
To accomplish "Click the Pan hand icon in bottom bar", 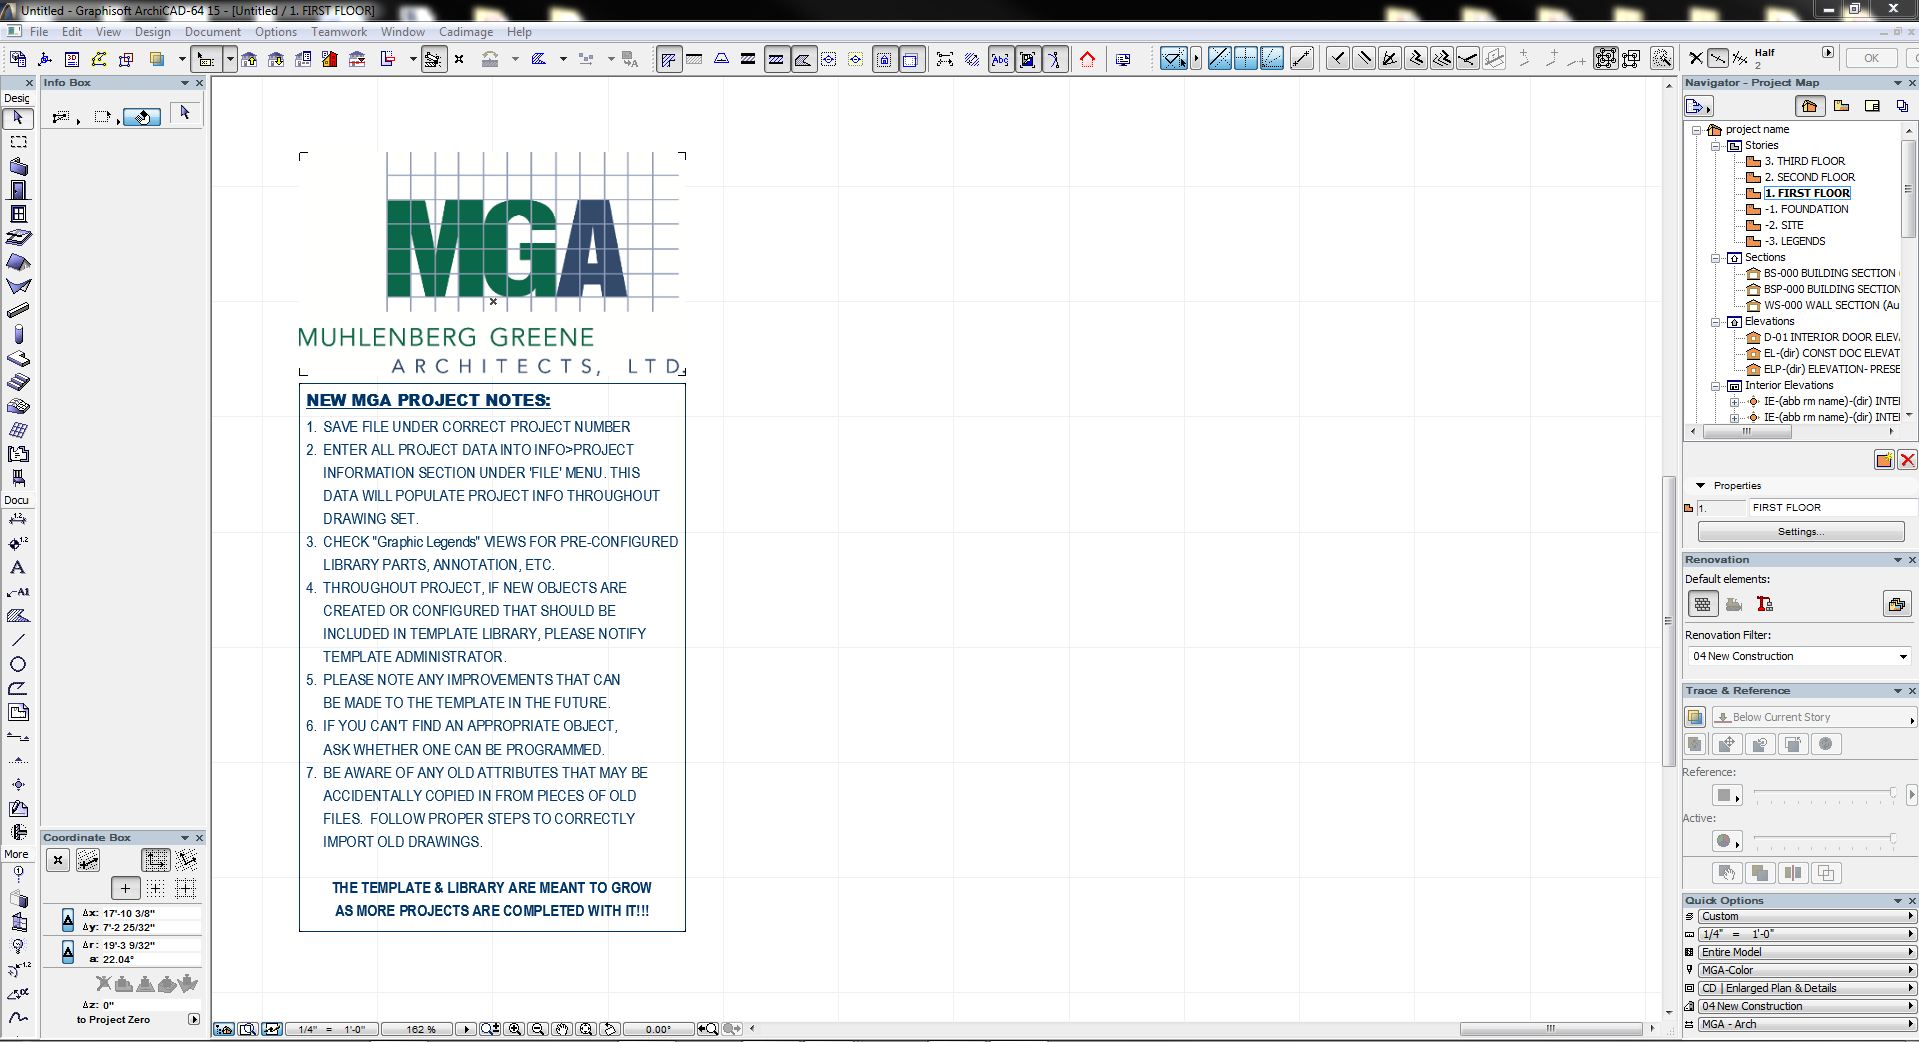I will [x=562, y=1029].
